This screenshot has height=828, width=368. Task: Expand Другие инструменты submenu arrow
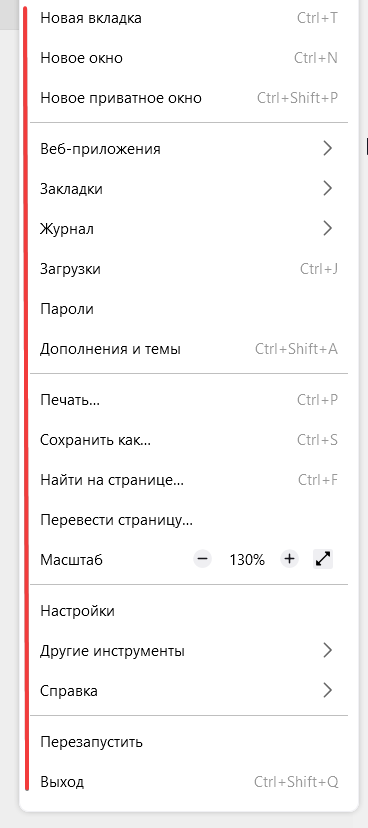[x=327, y=651]
